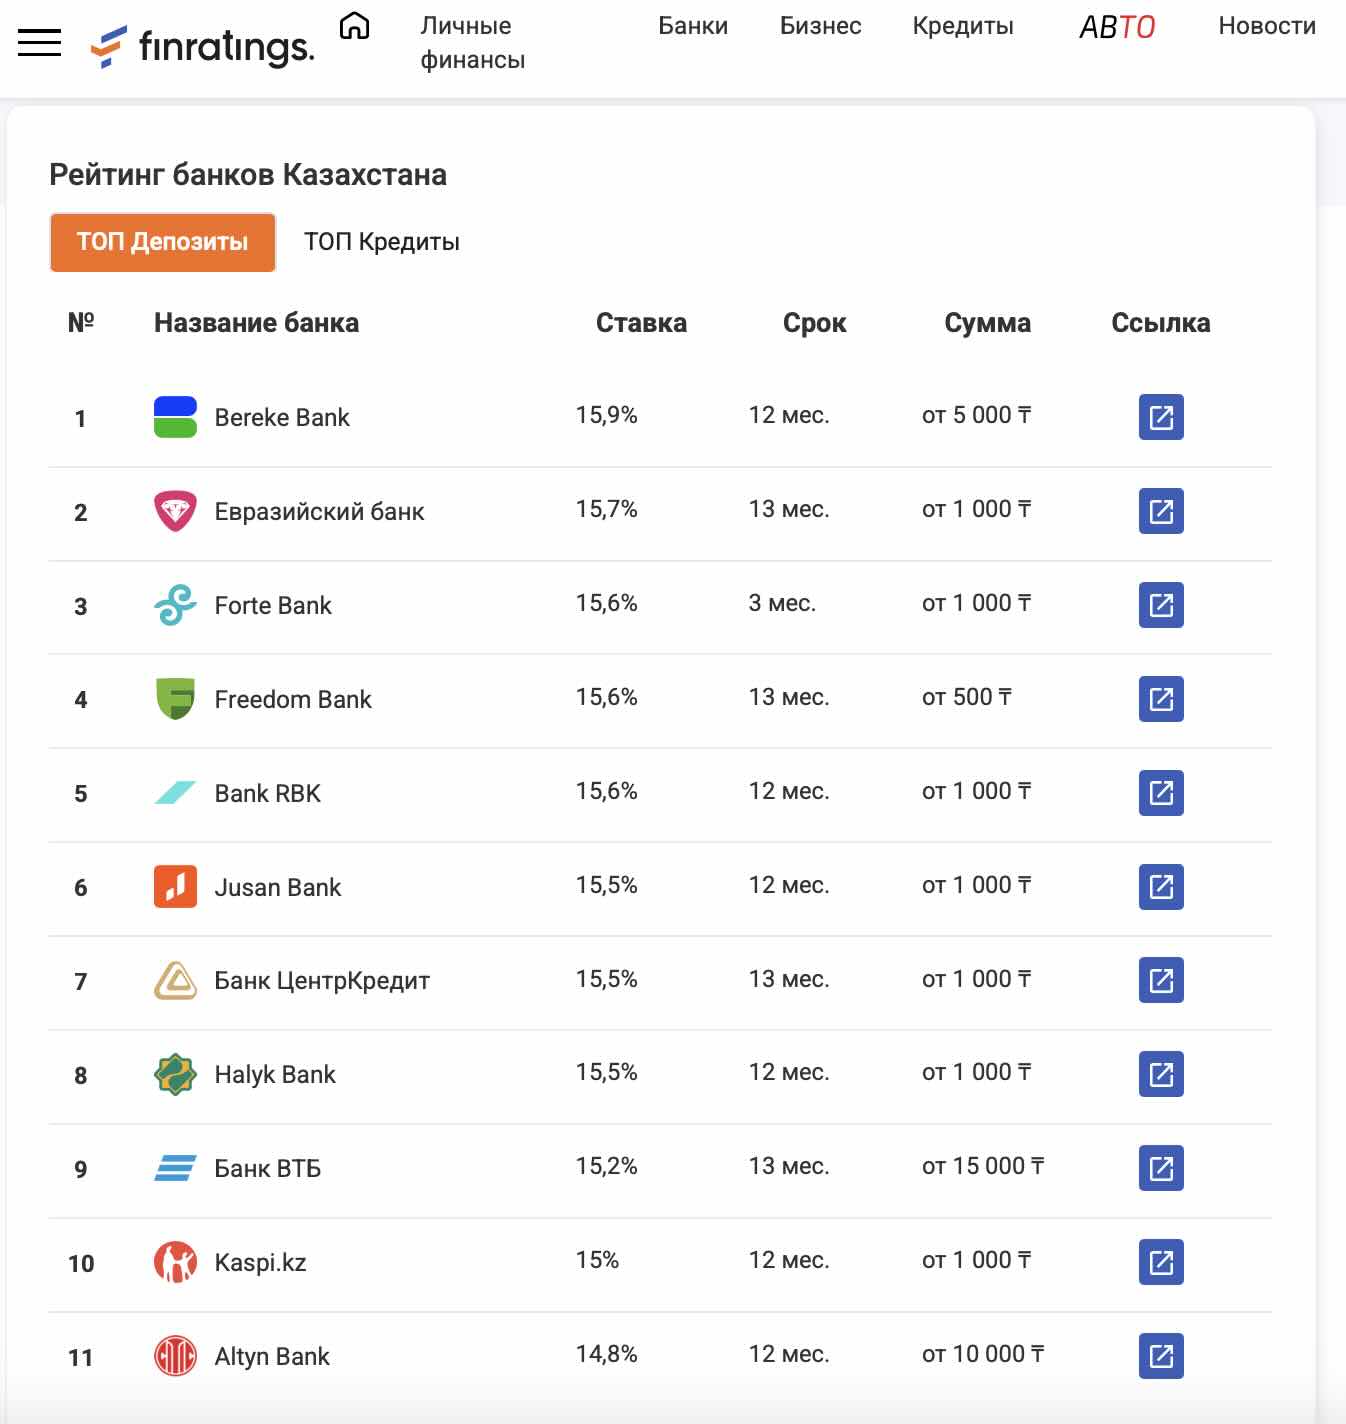Image resolution: width=1346 pixels, height=1424 pixels.
Task: Open Банки menu item
Action: pos(693,26)
